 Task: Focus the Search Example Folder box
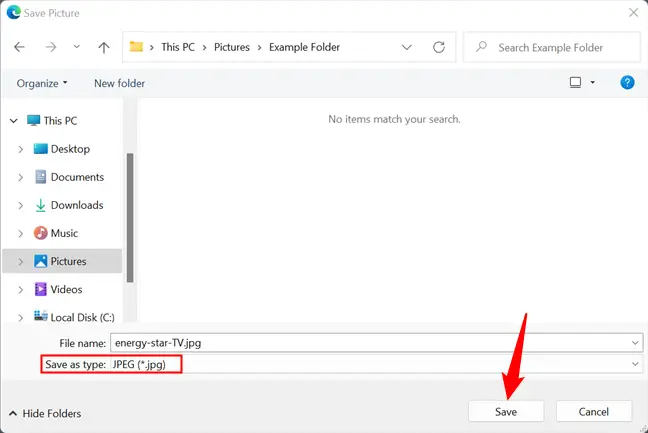click(x=551, y=47)
